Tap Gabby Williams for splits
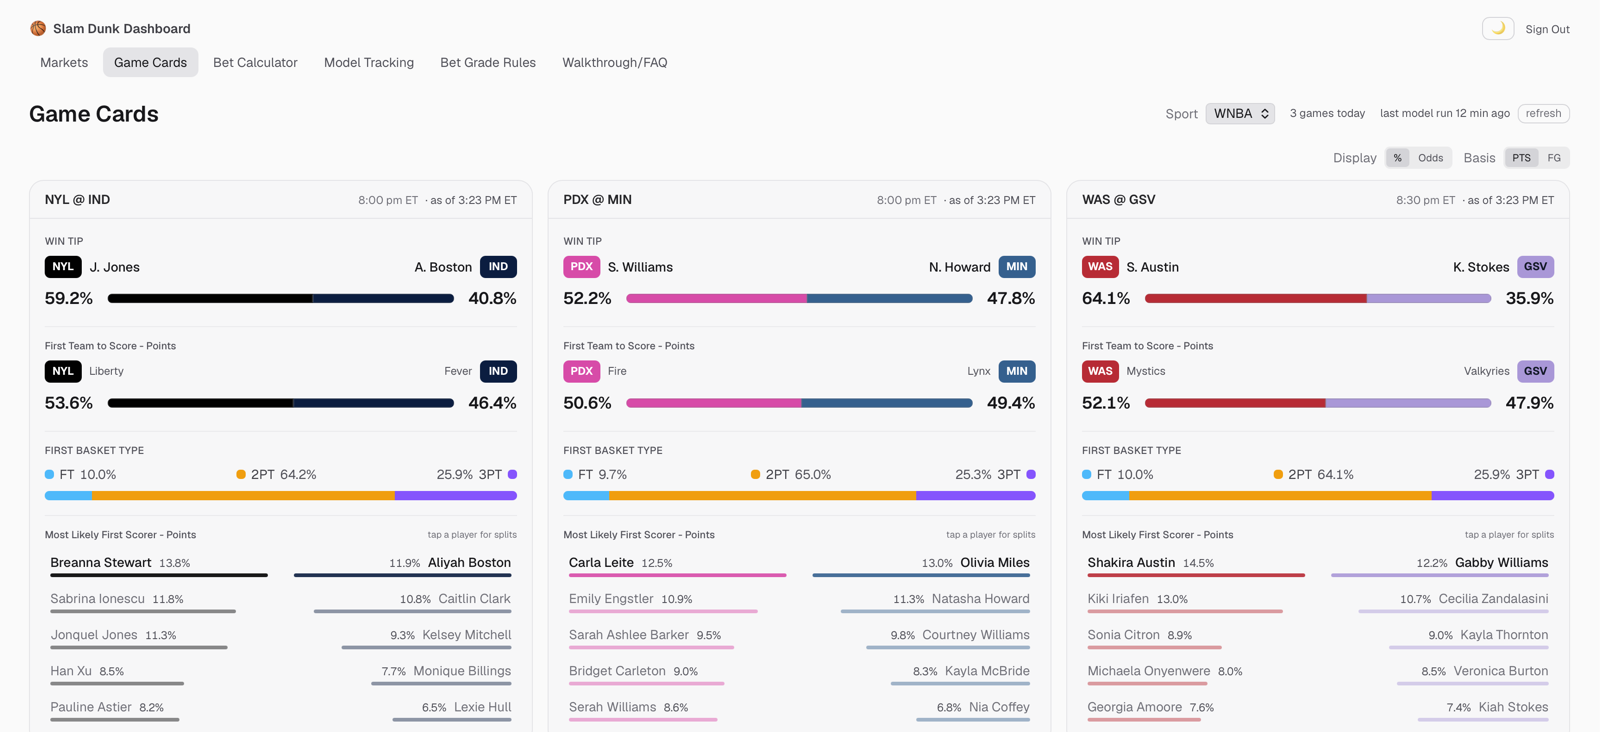The image size is (1600, 732). [x=1440, y=566]
